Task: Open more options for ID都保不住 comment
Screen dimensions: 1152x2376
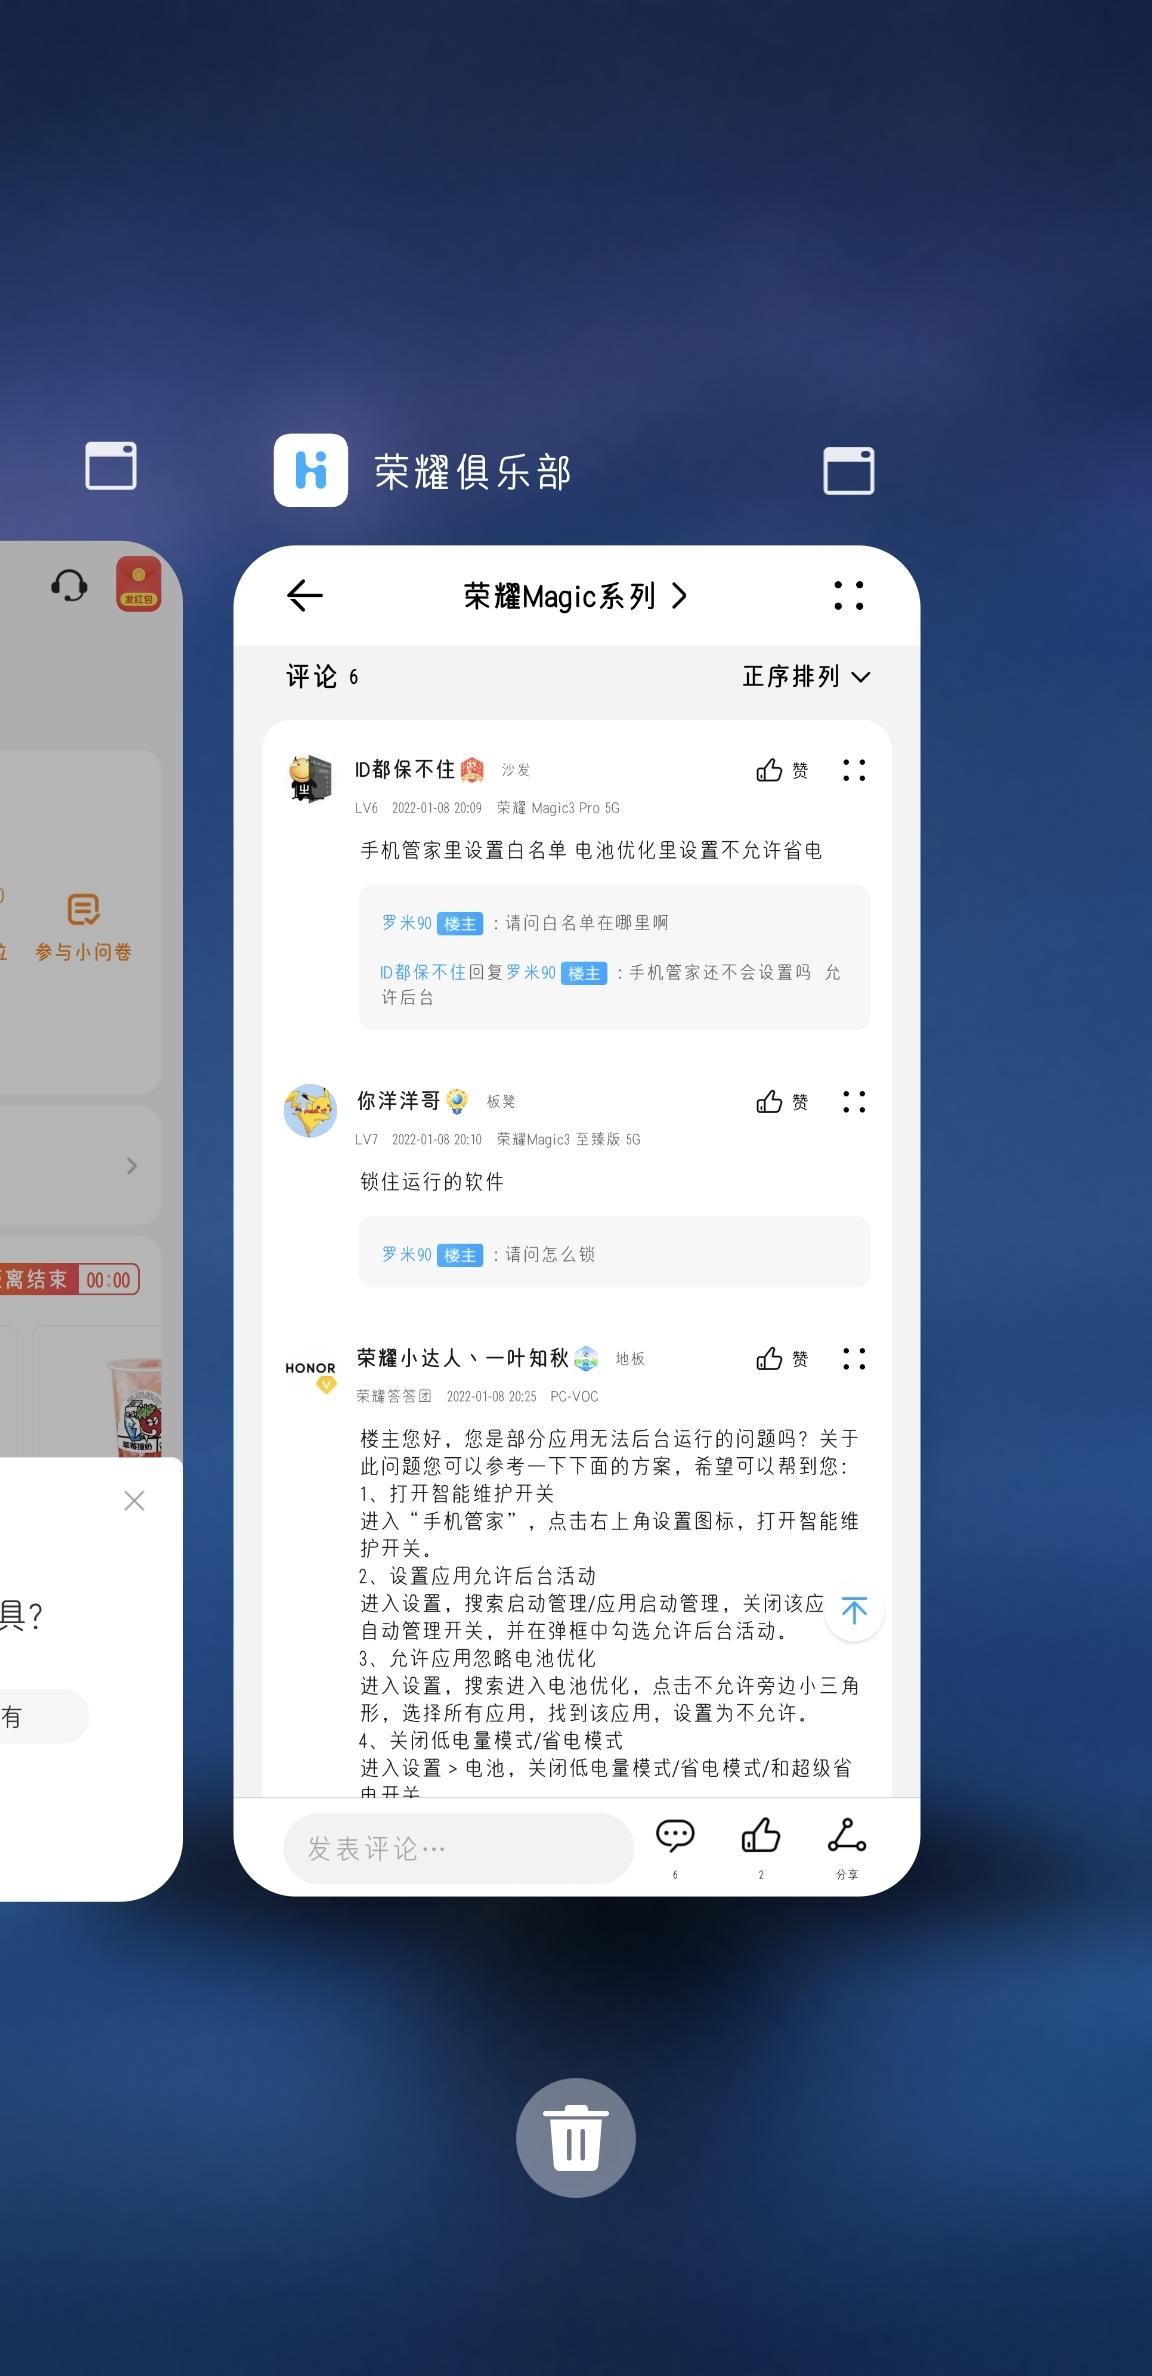Action: tap(854, 770)
